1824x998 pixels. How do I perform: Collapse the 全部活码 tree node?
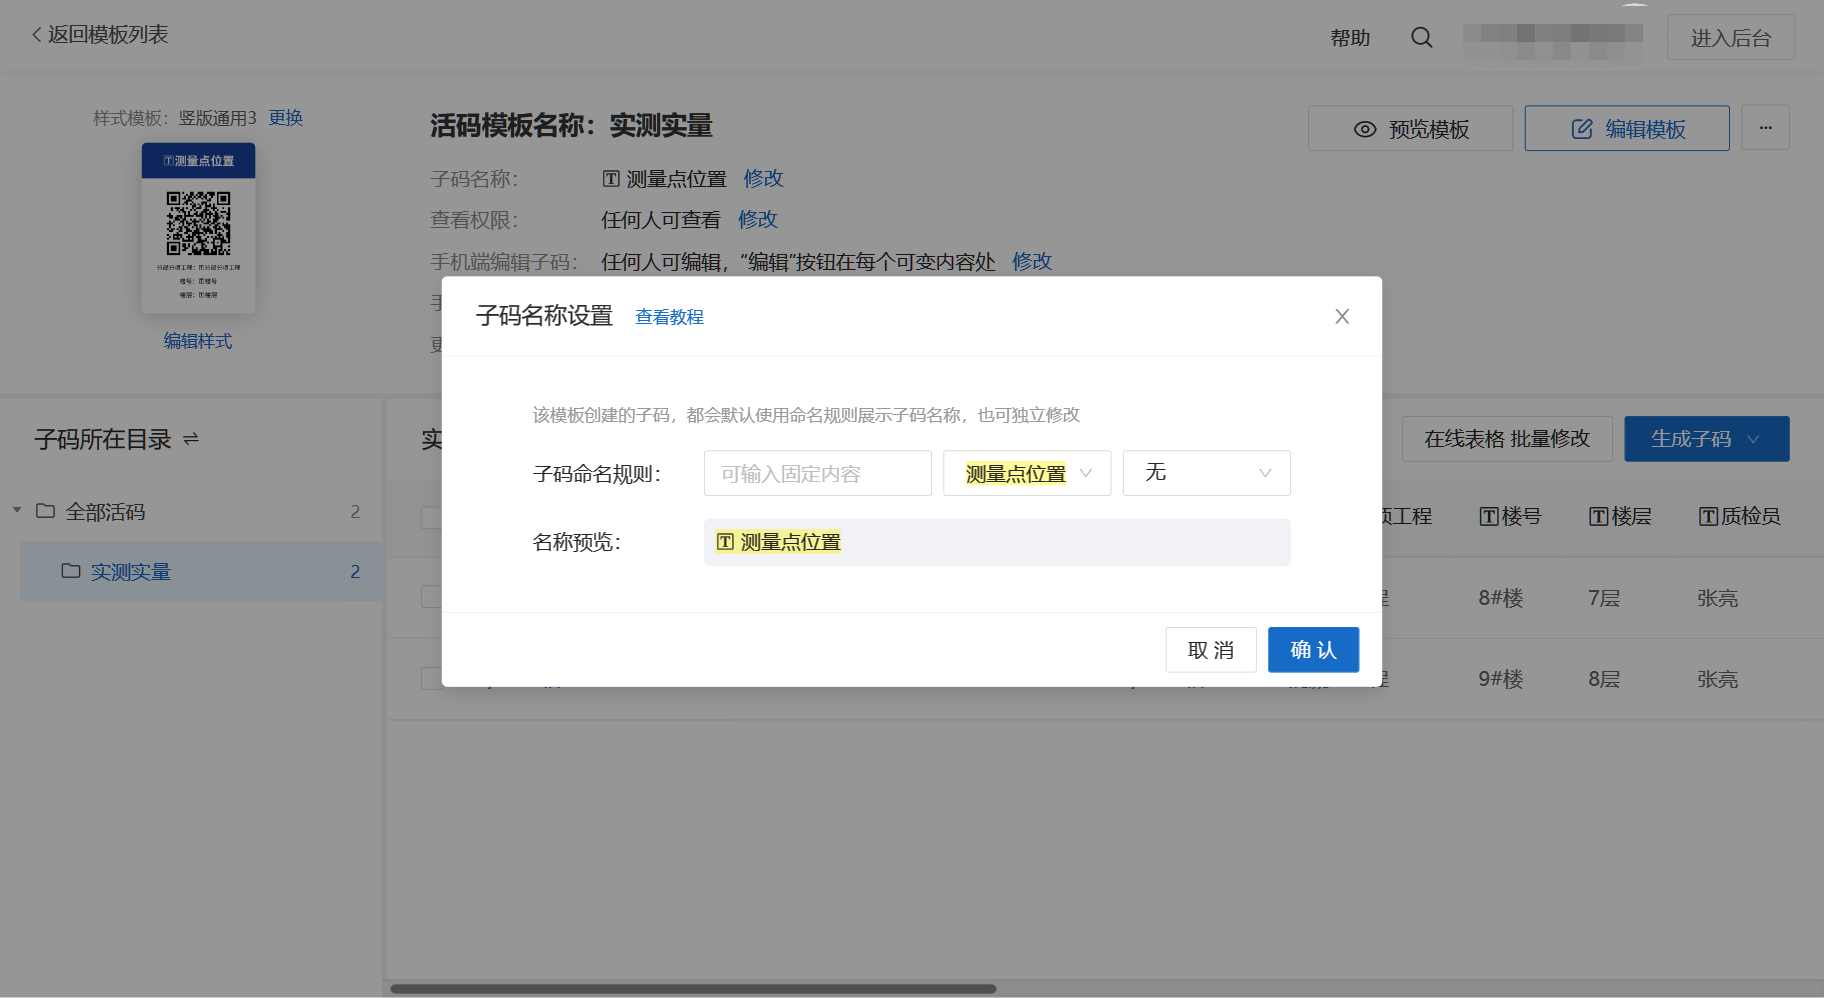coord(17,510)
